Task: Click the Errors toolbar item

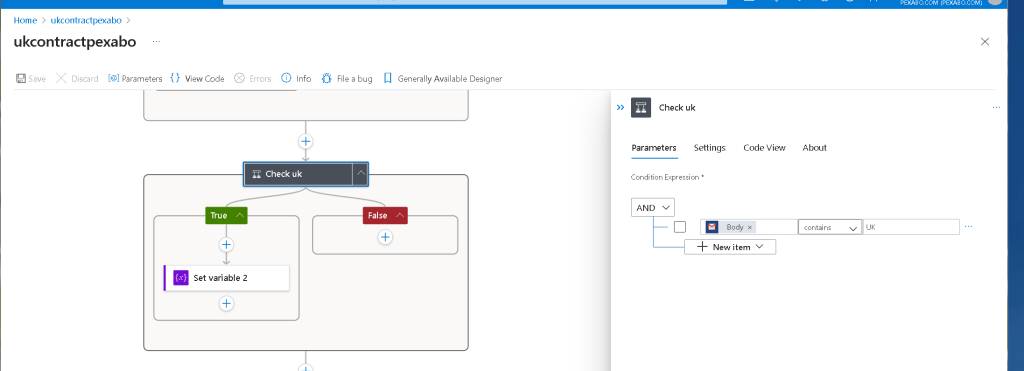Action: click(253, 78)
